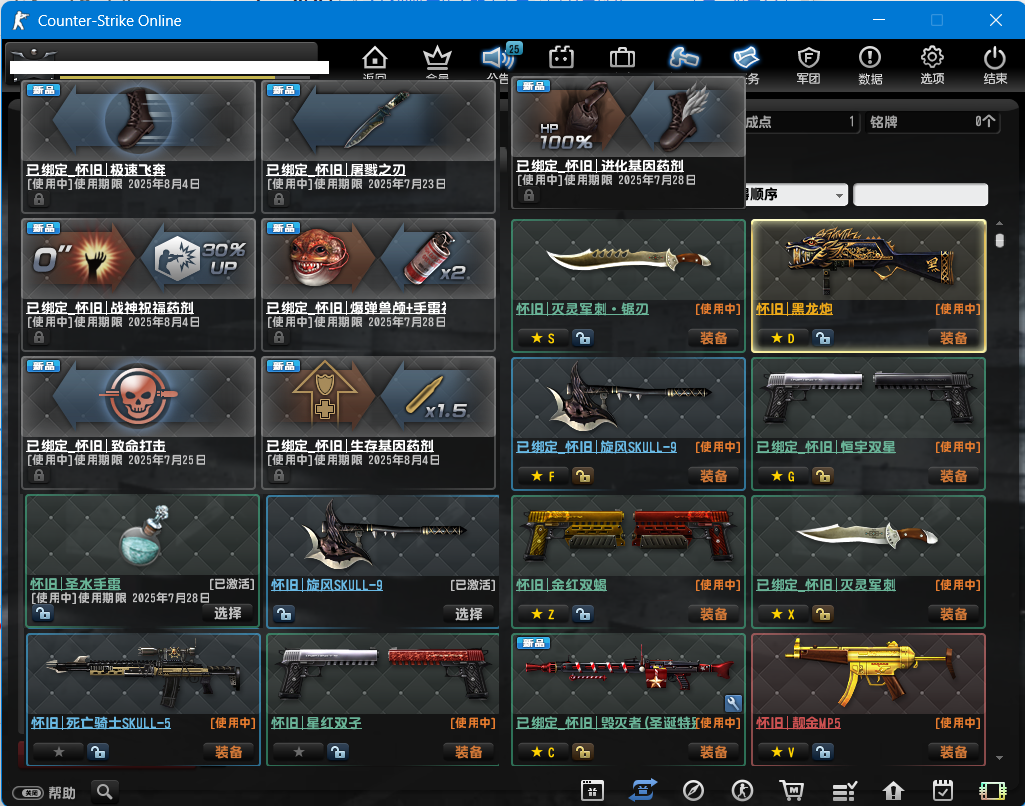Click 装备 button for 靓金MP5
The image size is (1025, 806).
coord(953,752)
